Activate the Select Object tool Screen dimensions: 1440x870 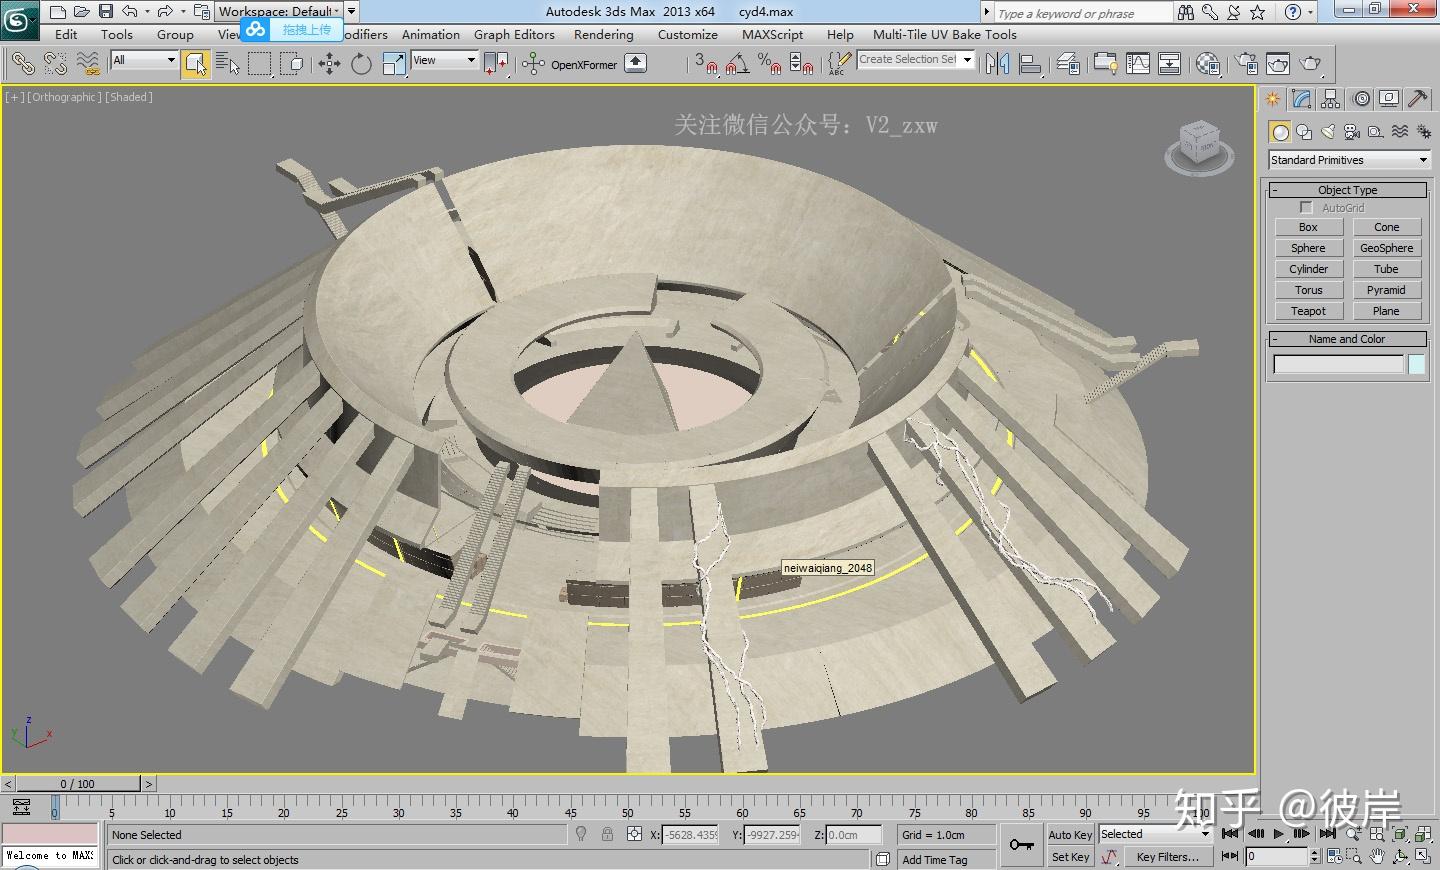196,64
